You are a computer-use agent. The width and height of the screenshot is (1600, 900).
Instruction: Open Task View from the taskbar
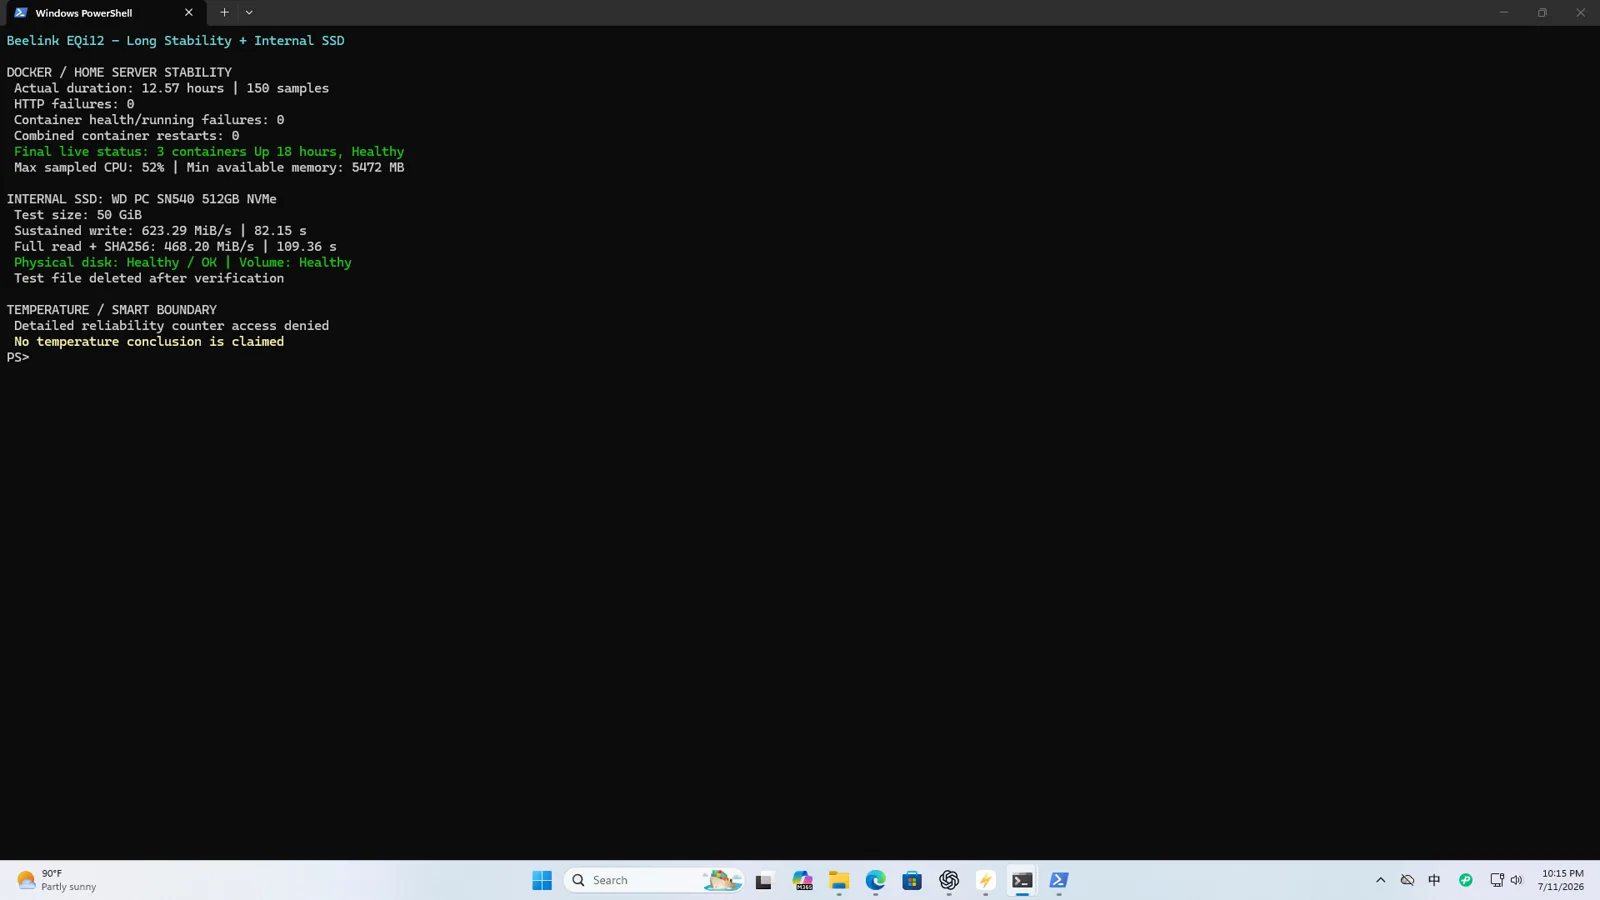tap(764, 880)
